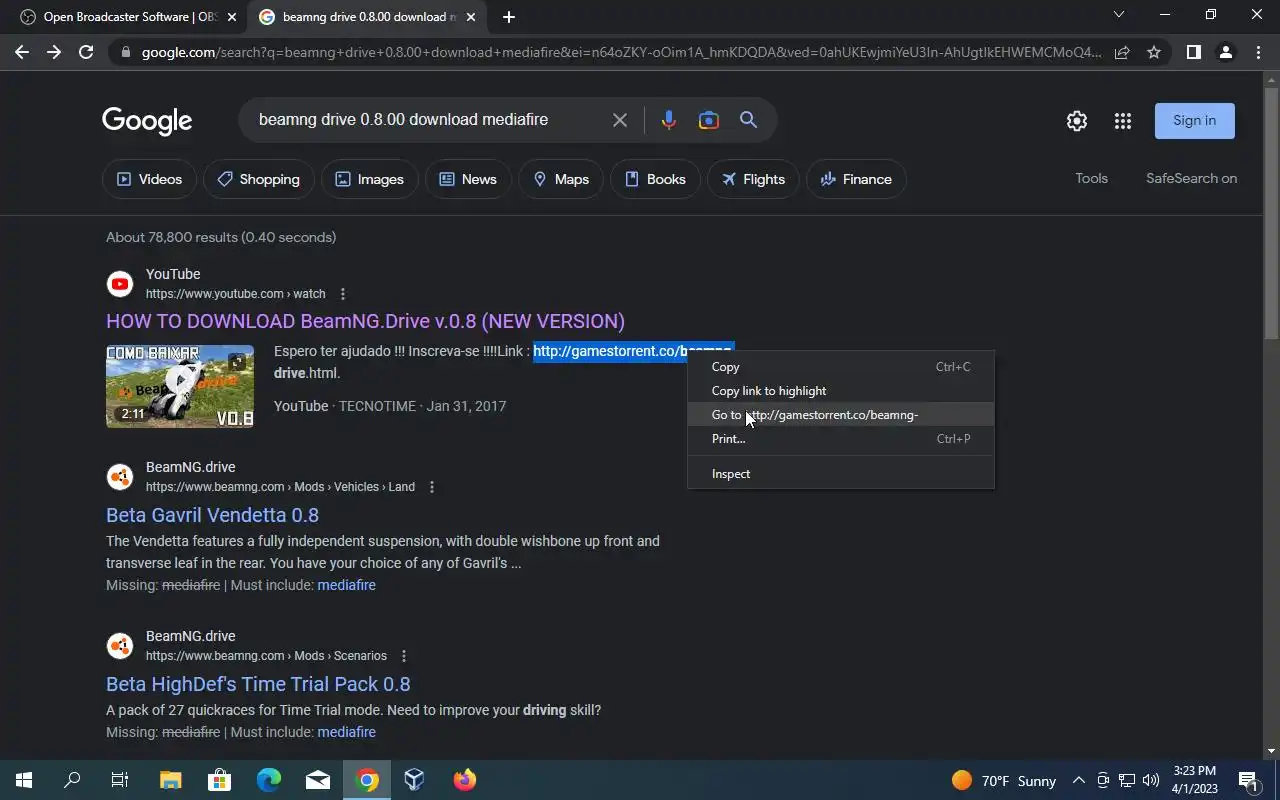Open volume control in tray
The image size is (1280, 800).
coord(1151,780)
